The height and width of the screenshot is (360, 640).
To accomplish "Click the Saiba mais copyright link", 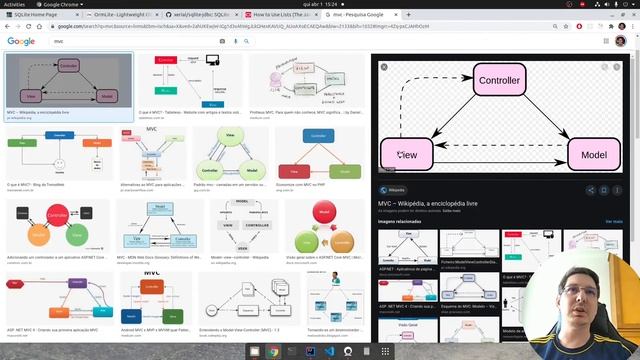I will click(x=451, y=211).
